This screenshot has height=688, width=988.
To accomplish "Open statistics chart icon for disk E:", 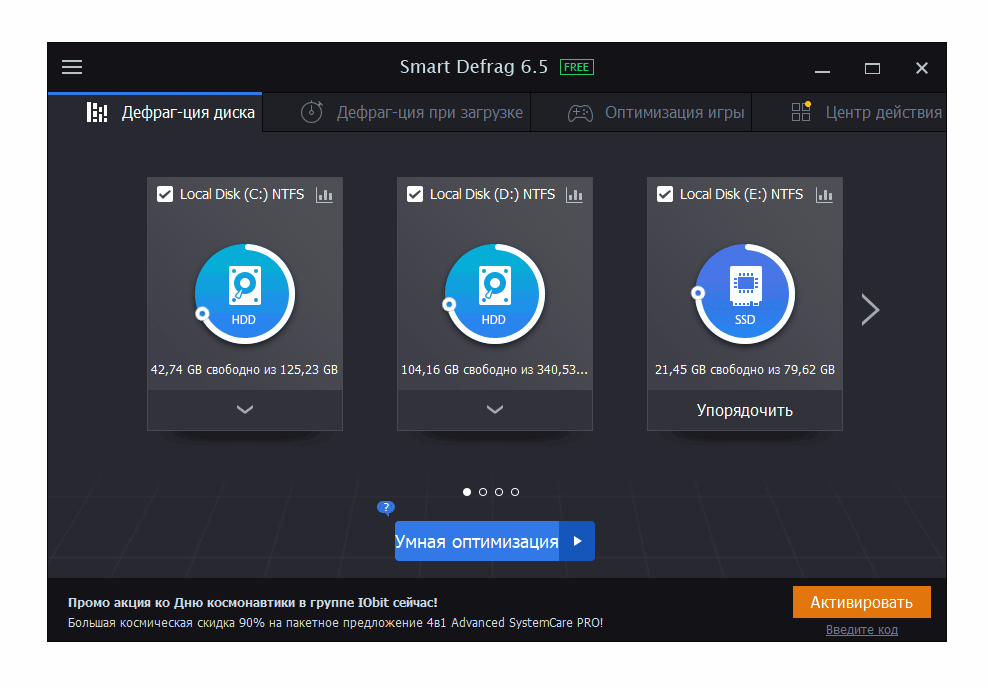I will [x=824, y=195].
